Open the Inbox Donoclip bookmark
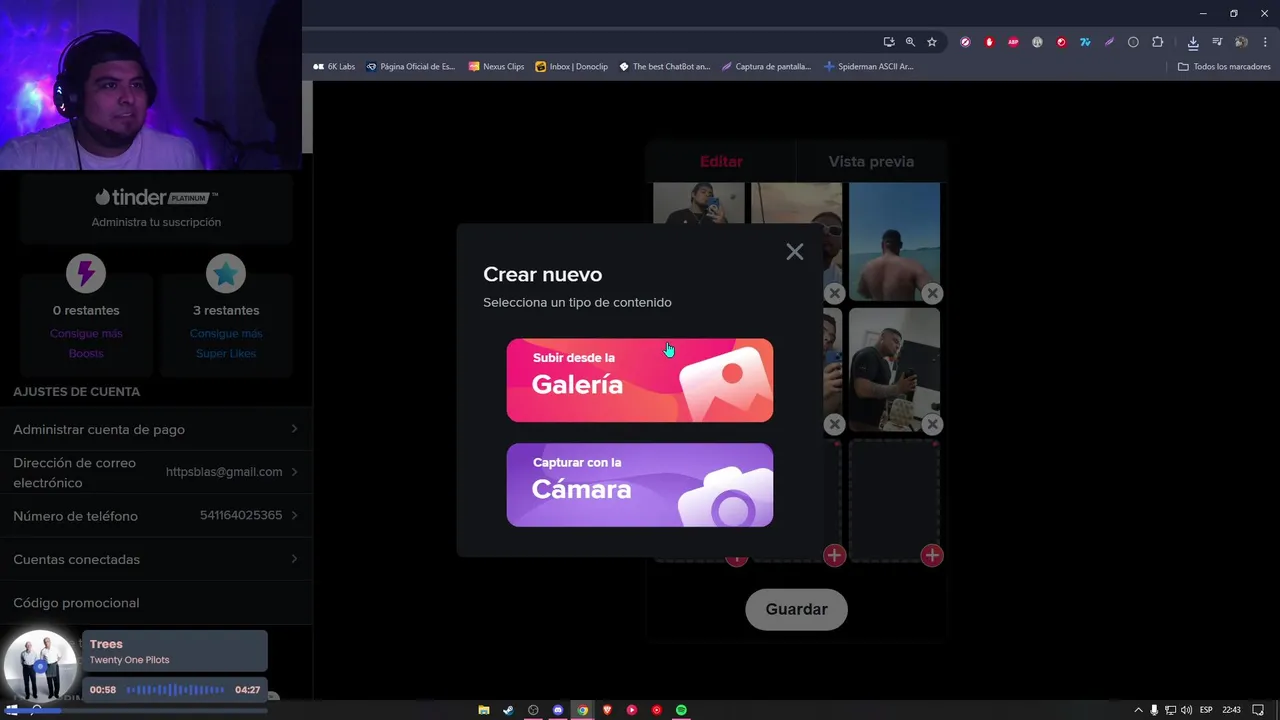This screenshot has height=720, width=1280. tap(572, 67)
